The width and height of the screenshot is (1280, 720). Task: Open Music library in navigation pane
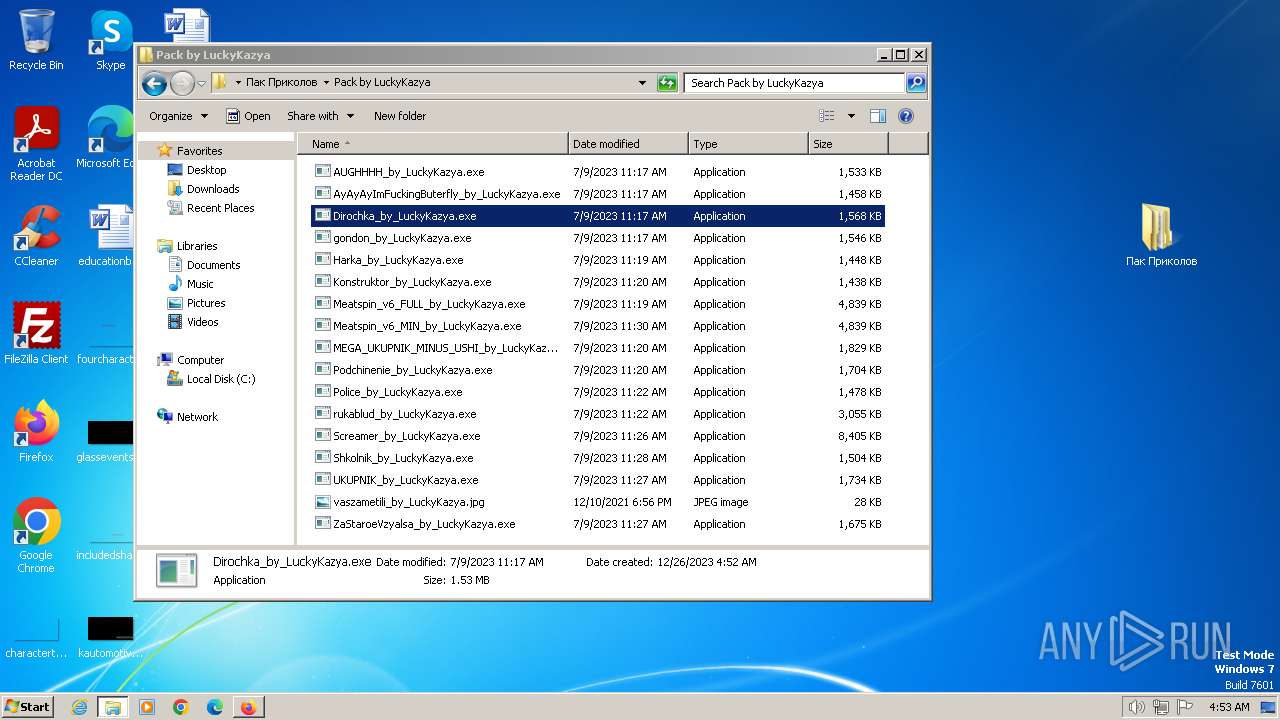point(200,284)
